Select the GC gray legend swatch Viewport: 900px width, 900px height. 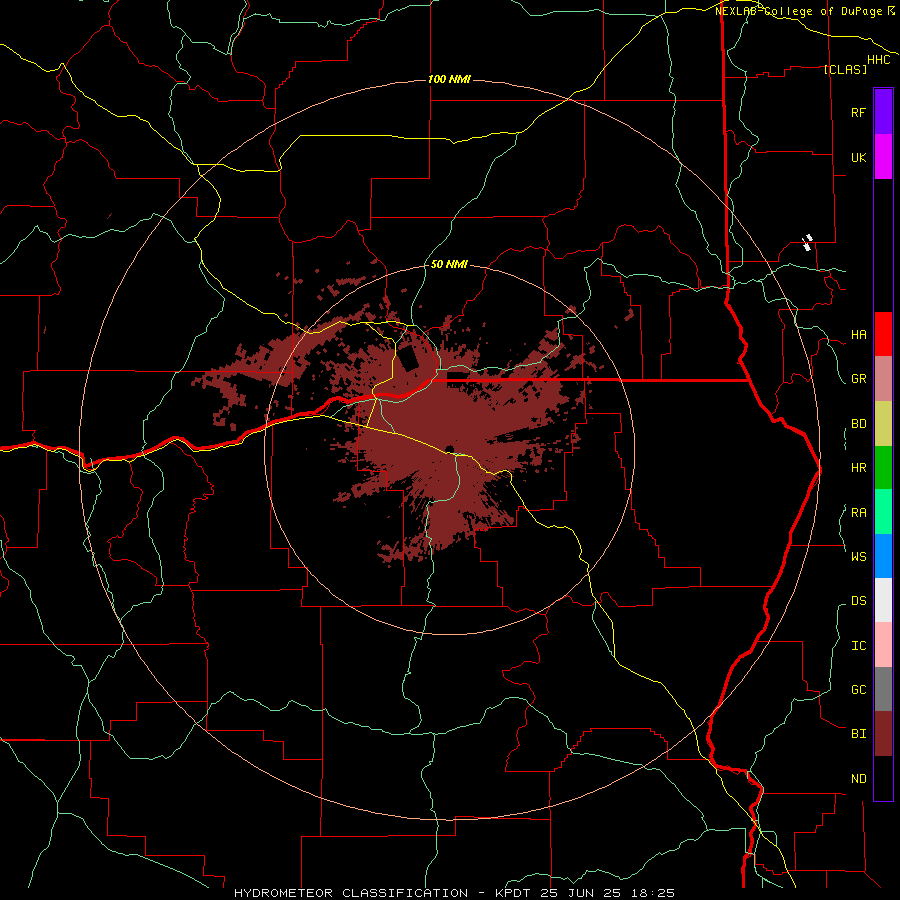click(x=883, y=689)
